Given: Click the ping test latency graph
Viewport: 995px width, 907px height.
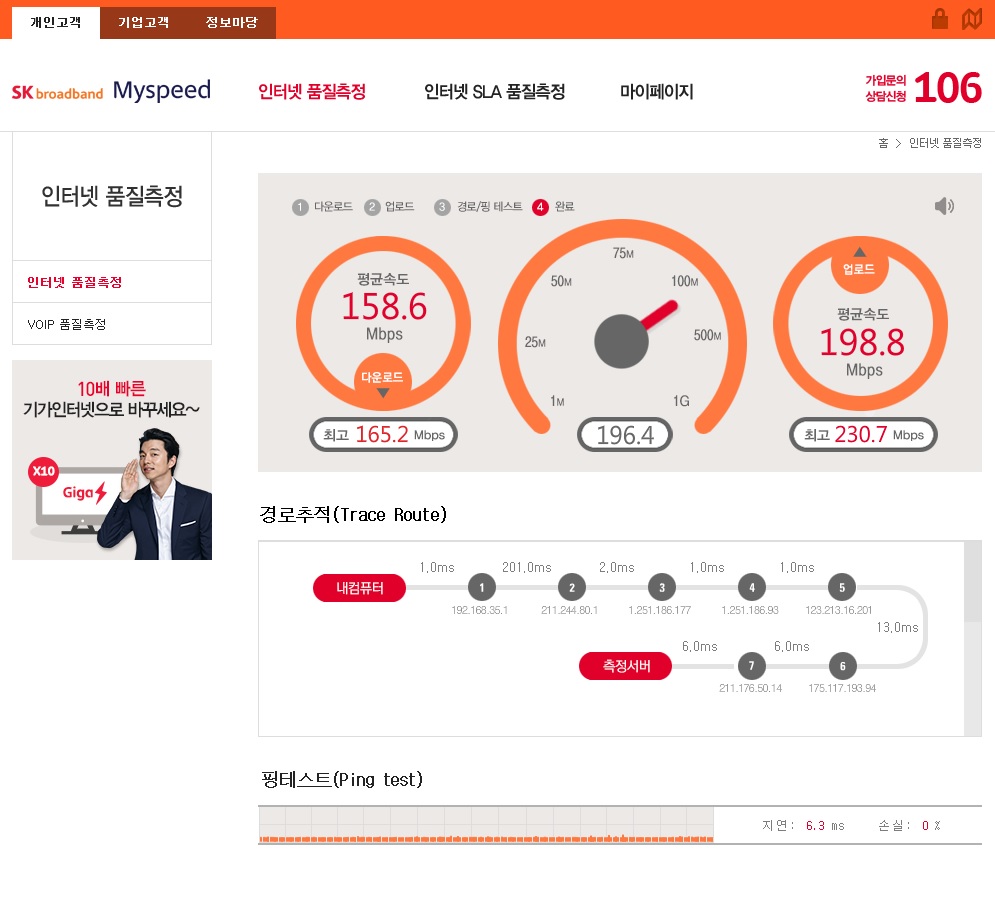Looking at the screenshot, I should (x=486, y=824).
